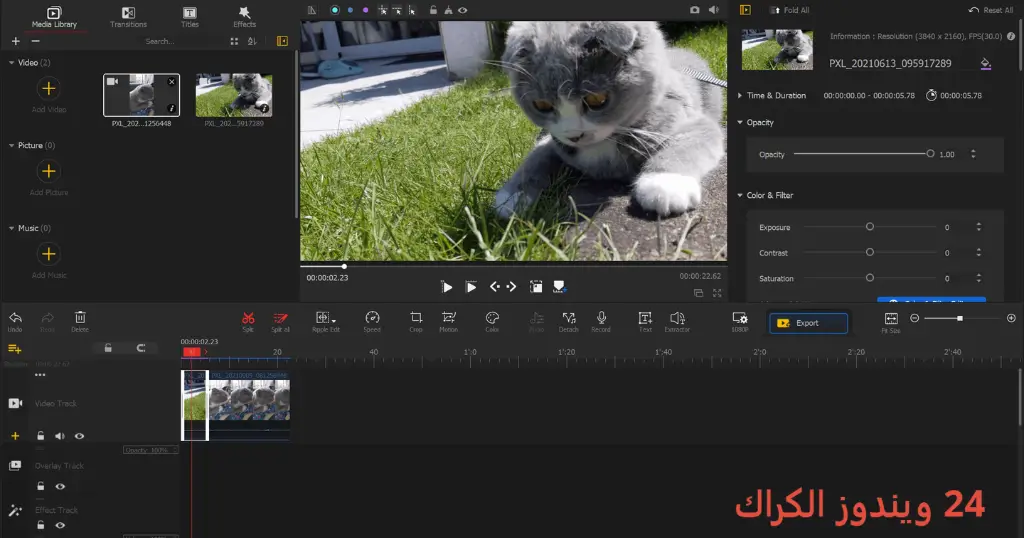Collapse the Picture (0) section
The width and height of the screenshot is (1024, 538).
pyautogui.click(x=11, y=146)
